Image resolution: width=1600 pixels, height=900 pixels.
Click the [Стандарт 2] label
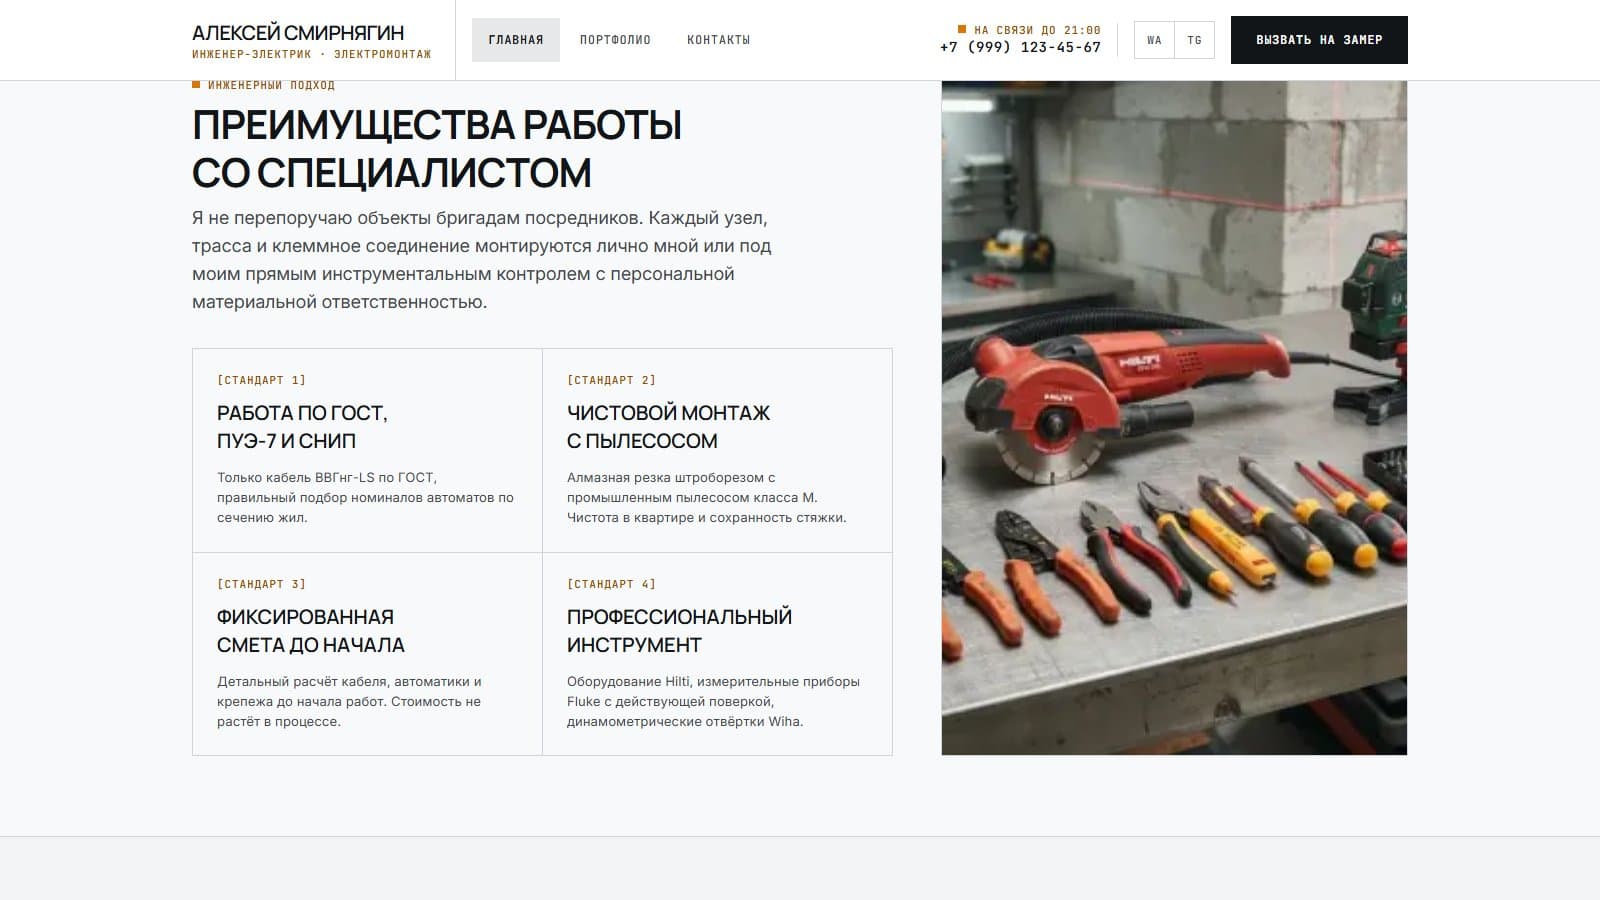pyautogui.click(x=611, y=380)
